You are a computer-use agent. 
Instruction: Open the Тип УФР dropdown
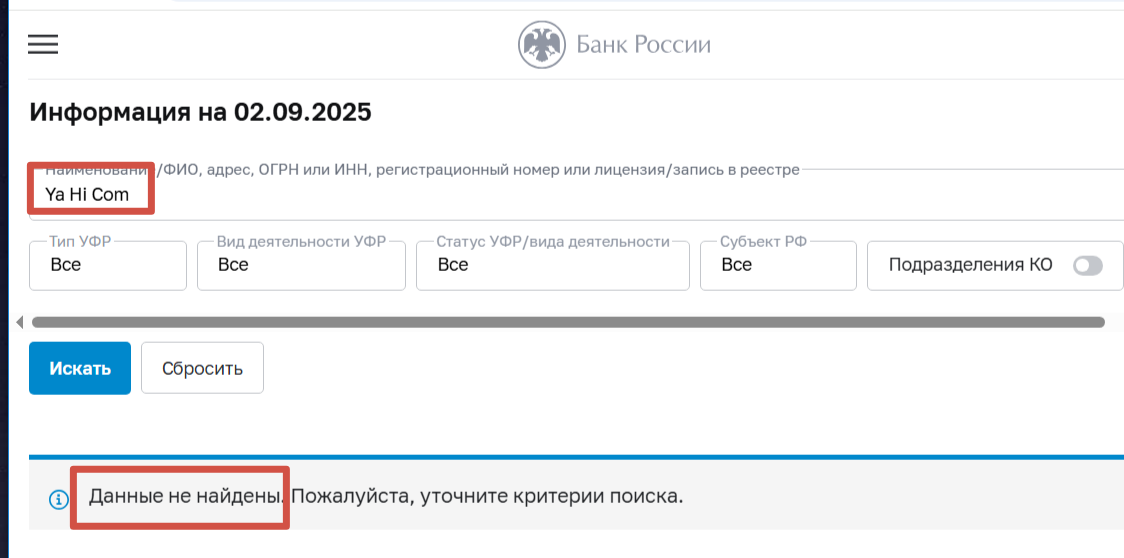click(x=108, y=265)
